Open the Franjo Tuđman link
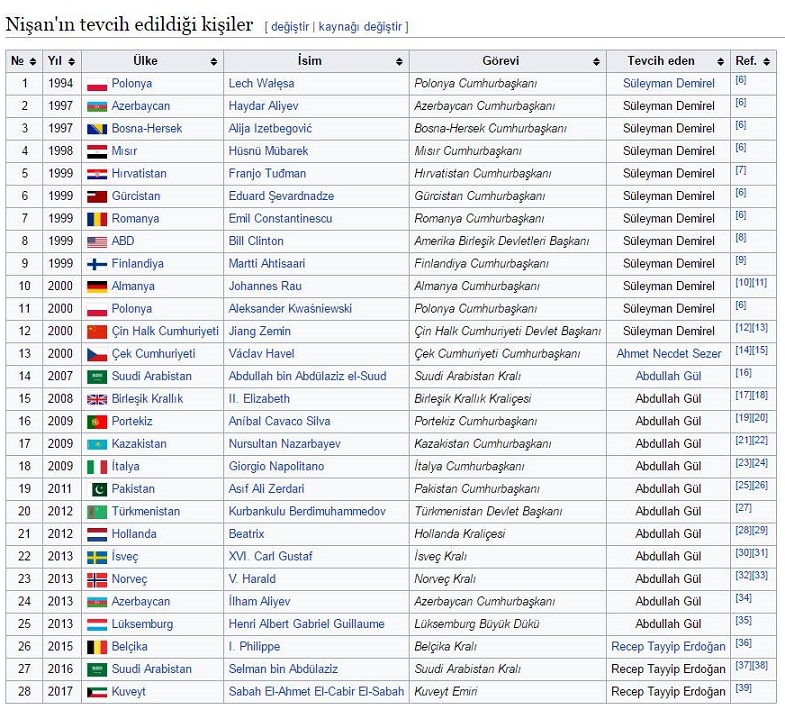This screenshot has width=785, height=719. point(267,174)
